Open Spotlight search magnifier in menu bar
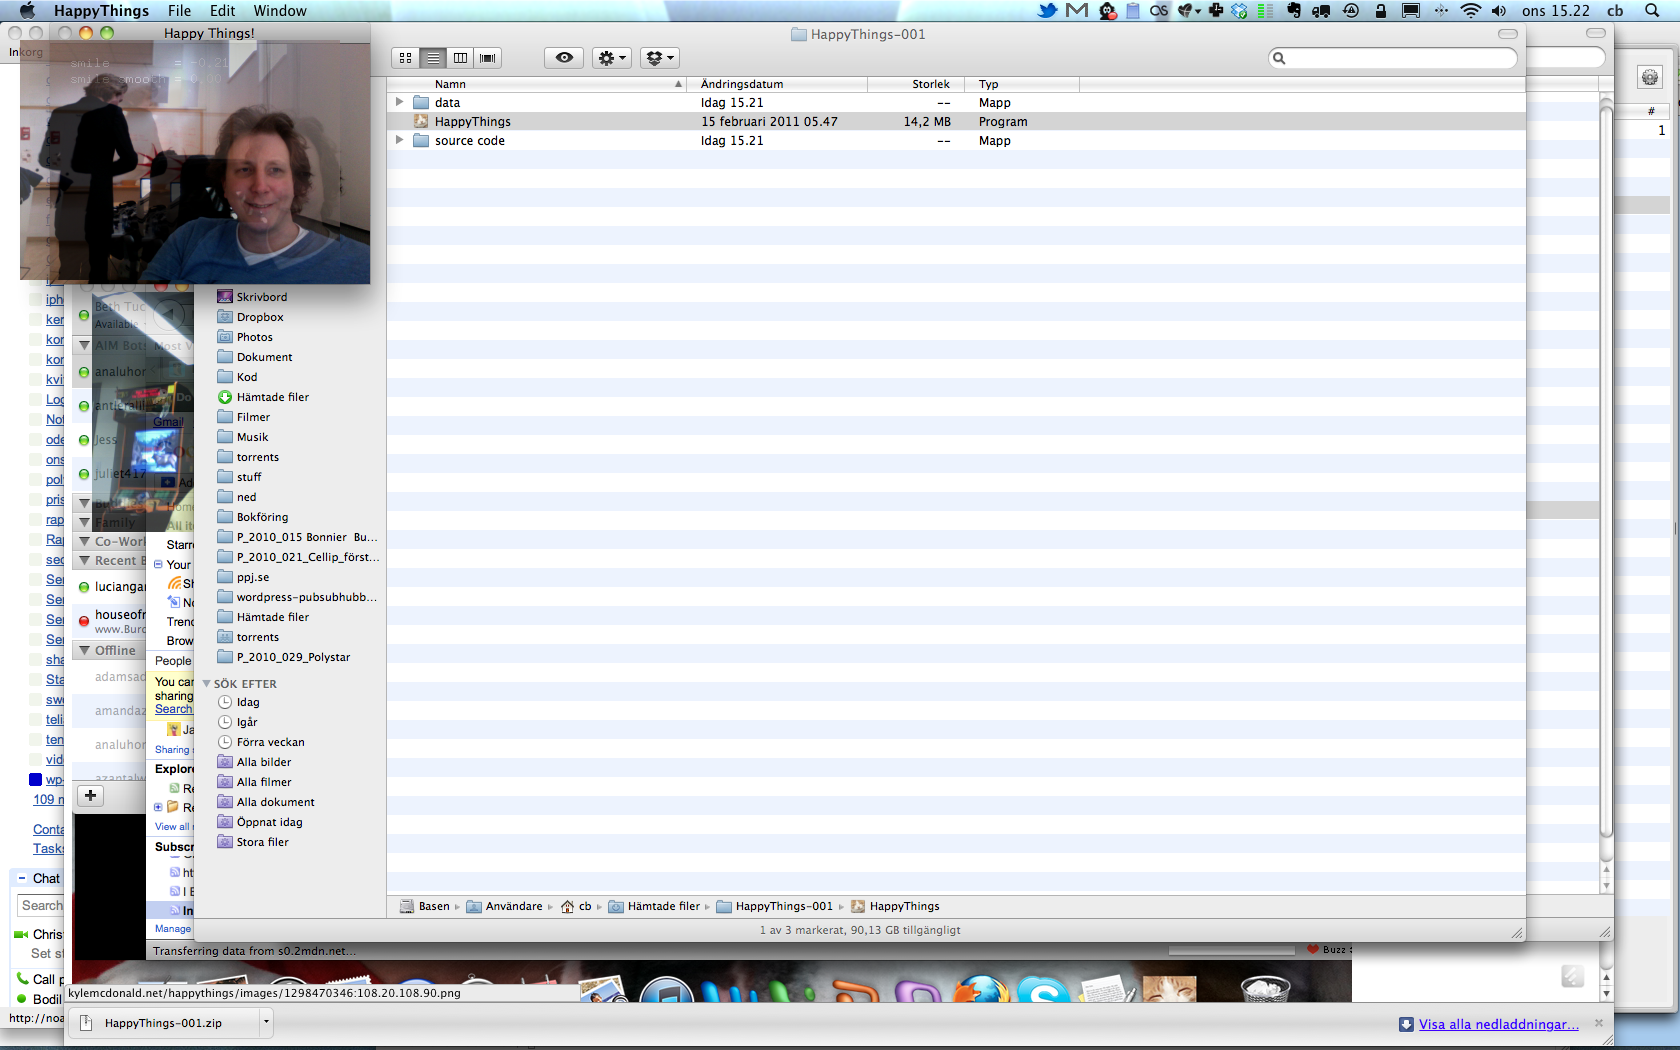This screenshot has height=1050, width=1680. (x=1652, y=11)
